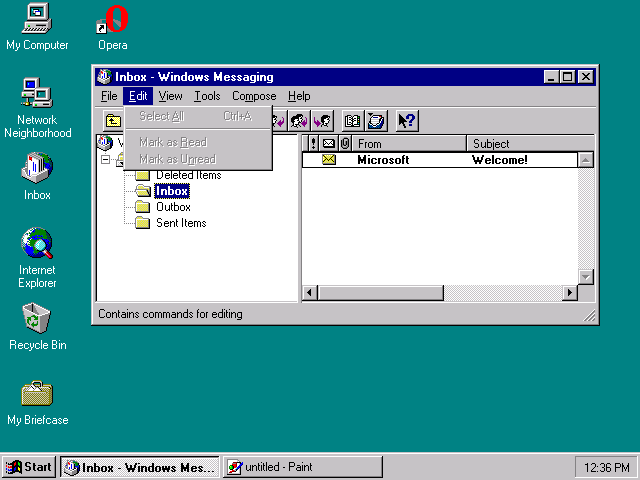Close the open Edit menu

tap(138, 96)
